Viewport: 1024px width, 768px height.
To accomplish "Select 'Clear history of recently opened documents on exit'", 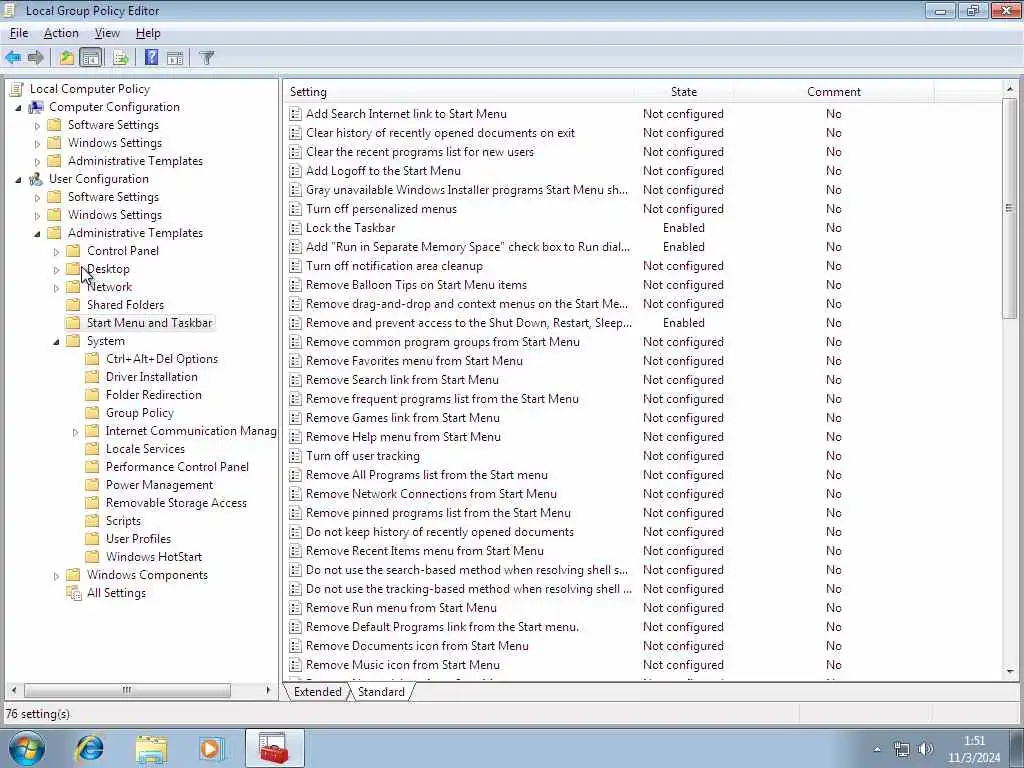I will point(441,133).
